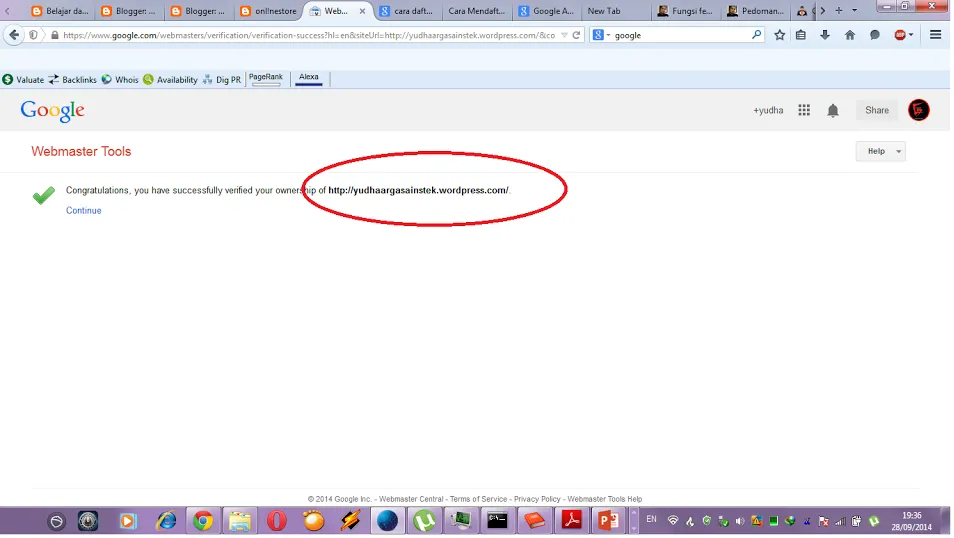954x538 pixels.
Task: Click the search magnifier in the search box
Action: coord(756,35)
